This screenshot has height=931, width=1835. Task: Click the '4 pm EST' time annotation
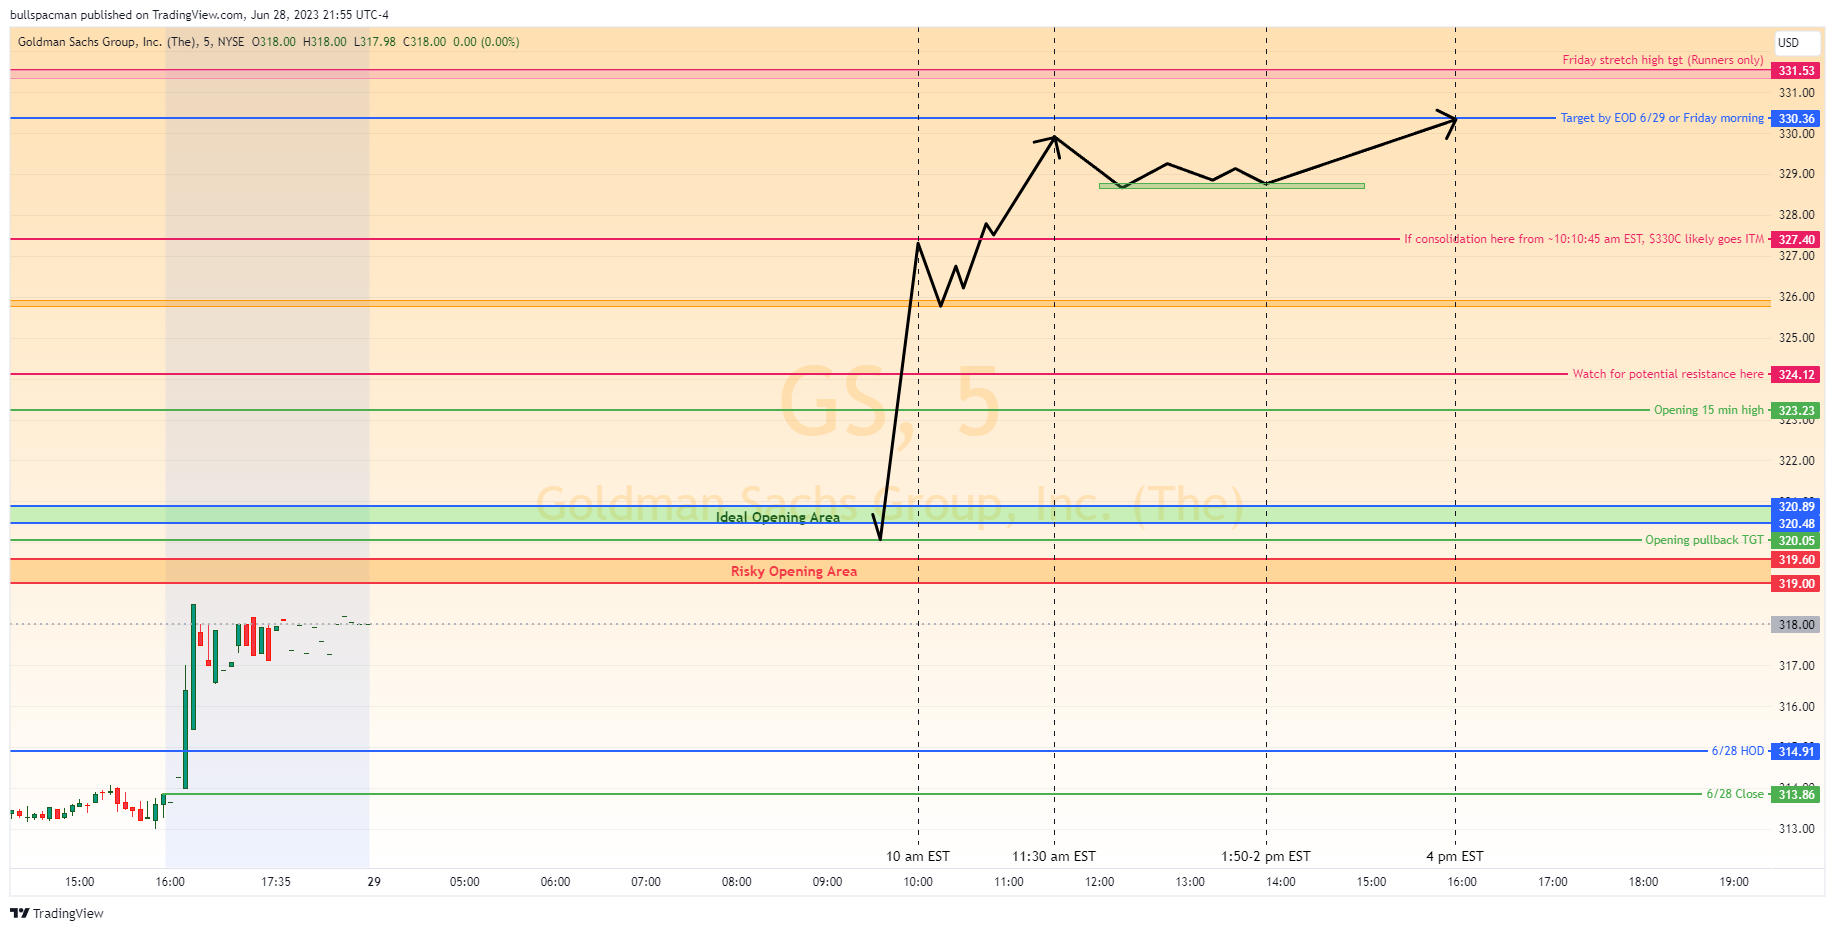(x=1455, y=856)
